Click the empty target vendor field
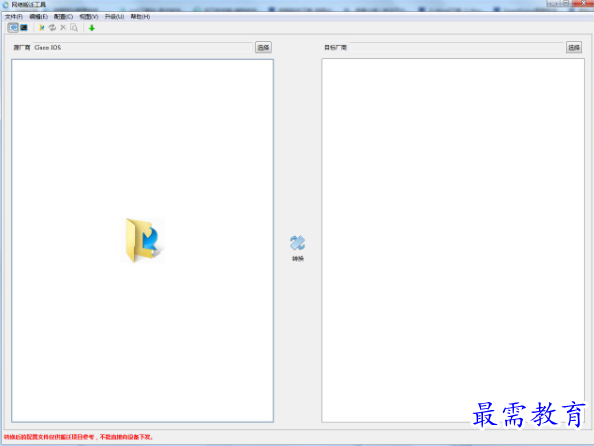Screen dimensions: 594x446 click(456, 47)
